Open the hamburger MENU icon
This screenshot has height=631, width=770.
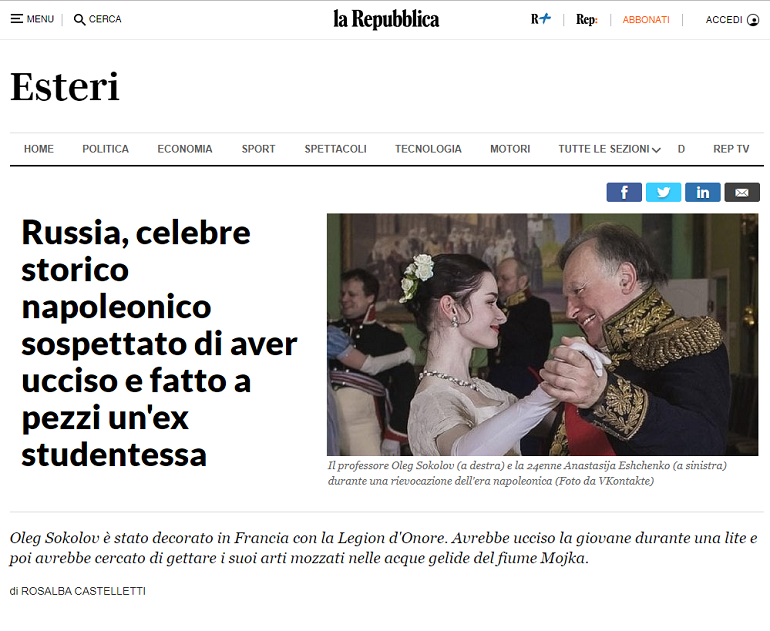[x=17, y=19]
